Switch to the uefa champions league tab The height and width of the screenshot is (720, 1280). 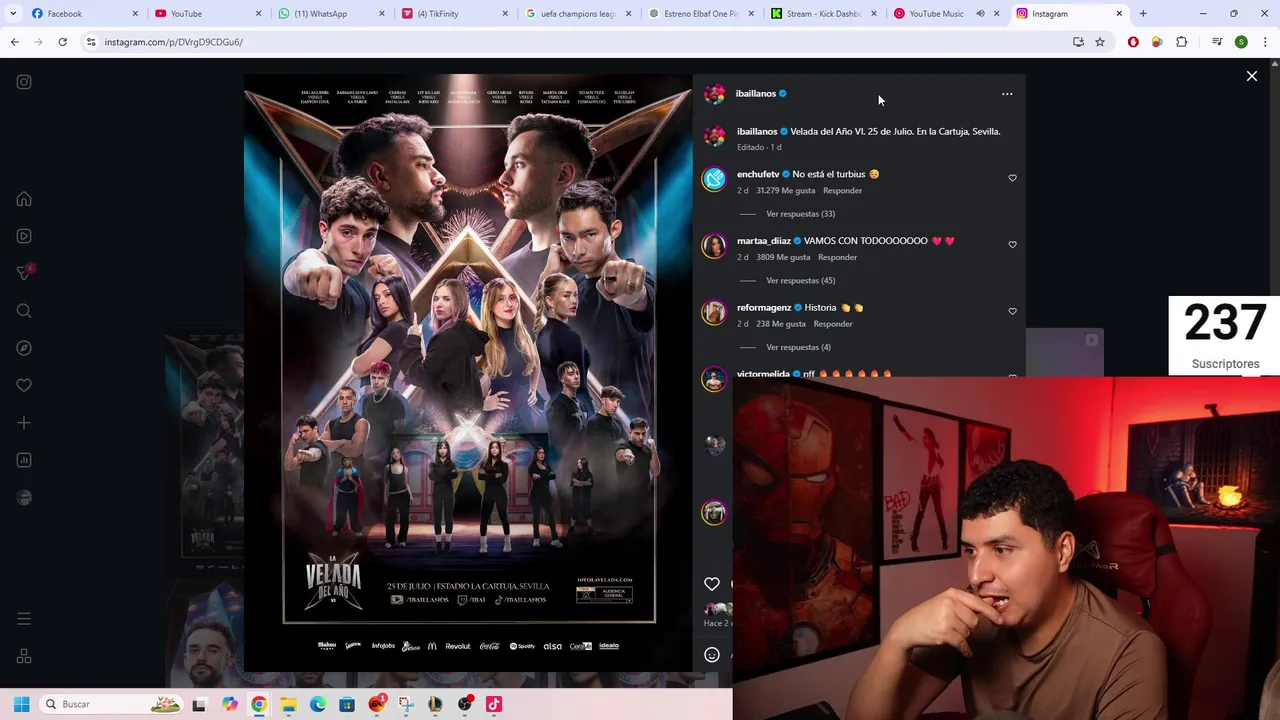(x=579, y=14)
